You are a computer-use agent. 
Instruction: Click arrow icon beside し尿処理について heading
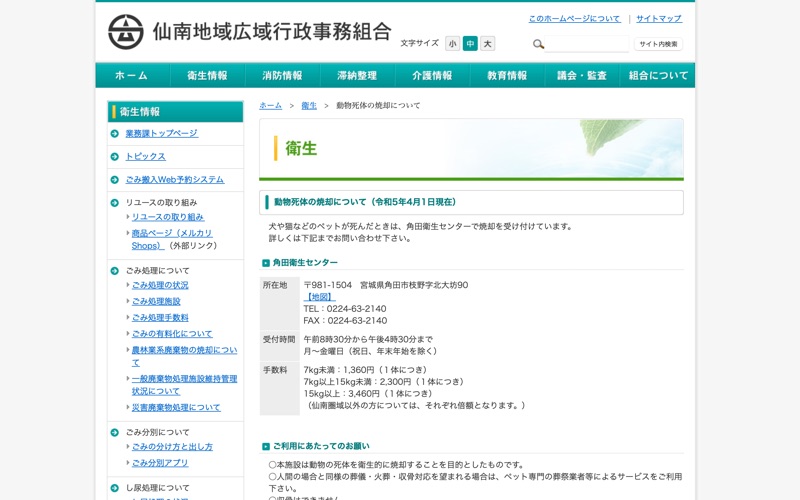pos(115,488)
